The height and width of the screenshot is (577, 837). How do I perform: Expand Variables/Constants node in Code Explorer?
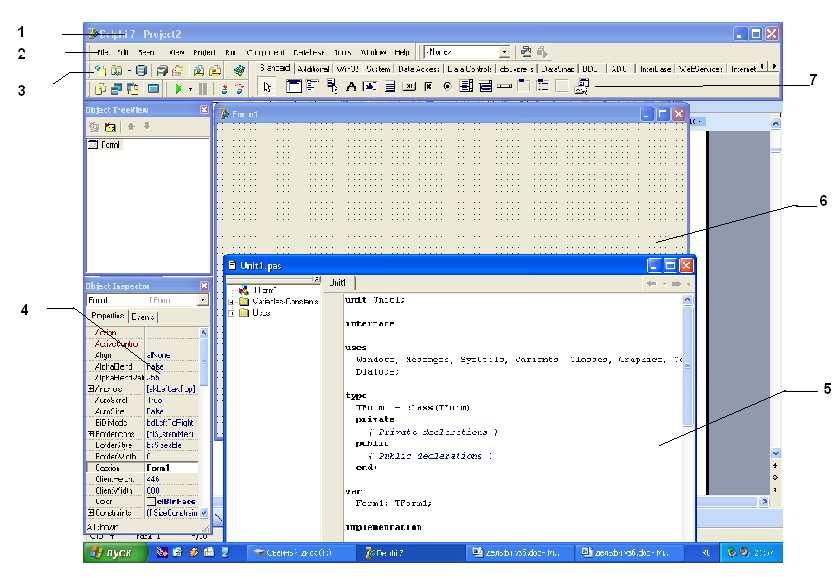[x=232, y=302]
